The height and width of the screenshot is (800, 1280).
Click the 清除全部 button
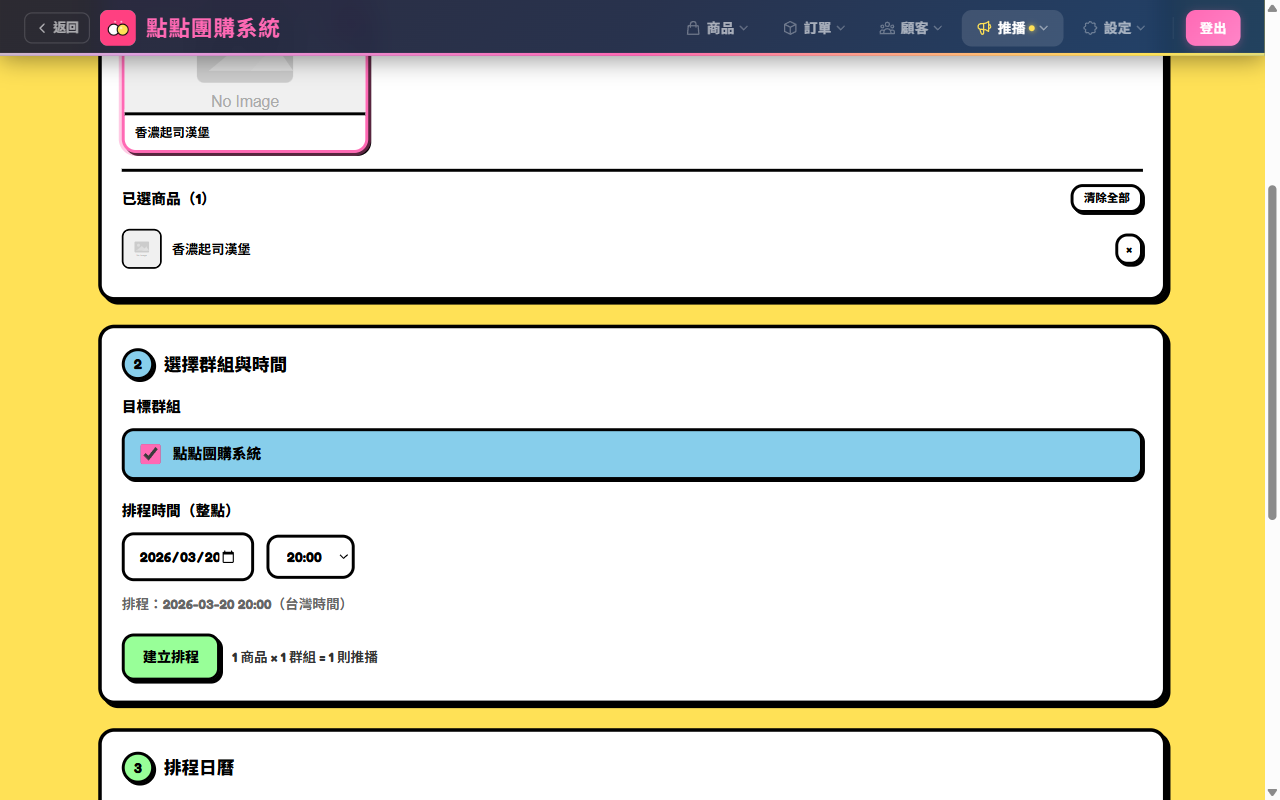[1106, 198]
